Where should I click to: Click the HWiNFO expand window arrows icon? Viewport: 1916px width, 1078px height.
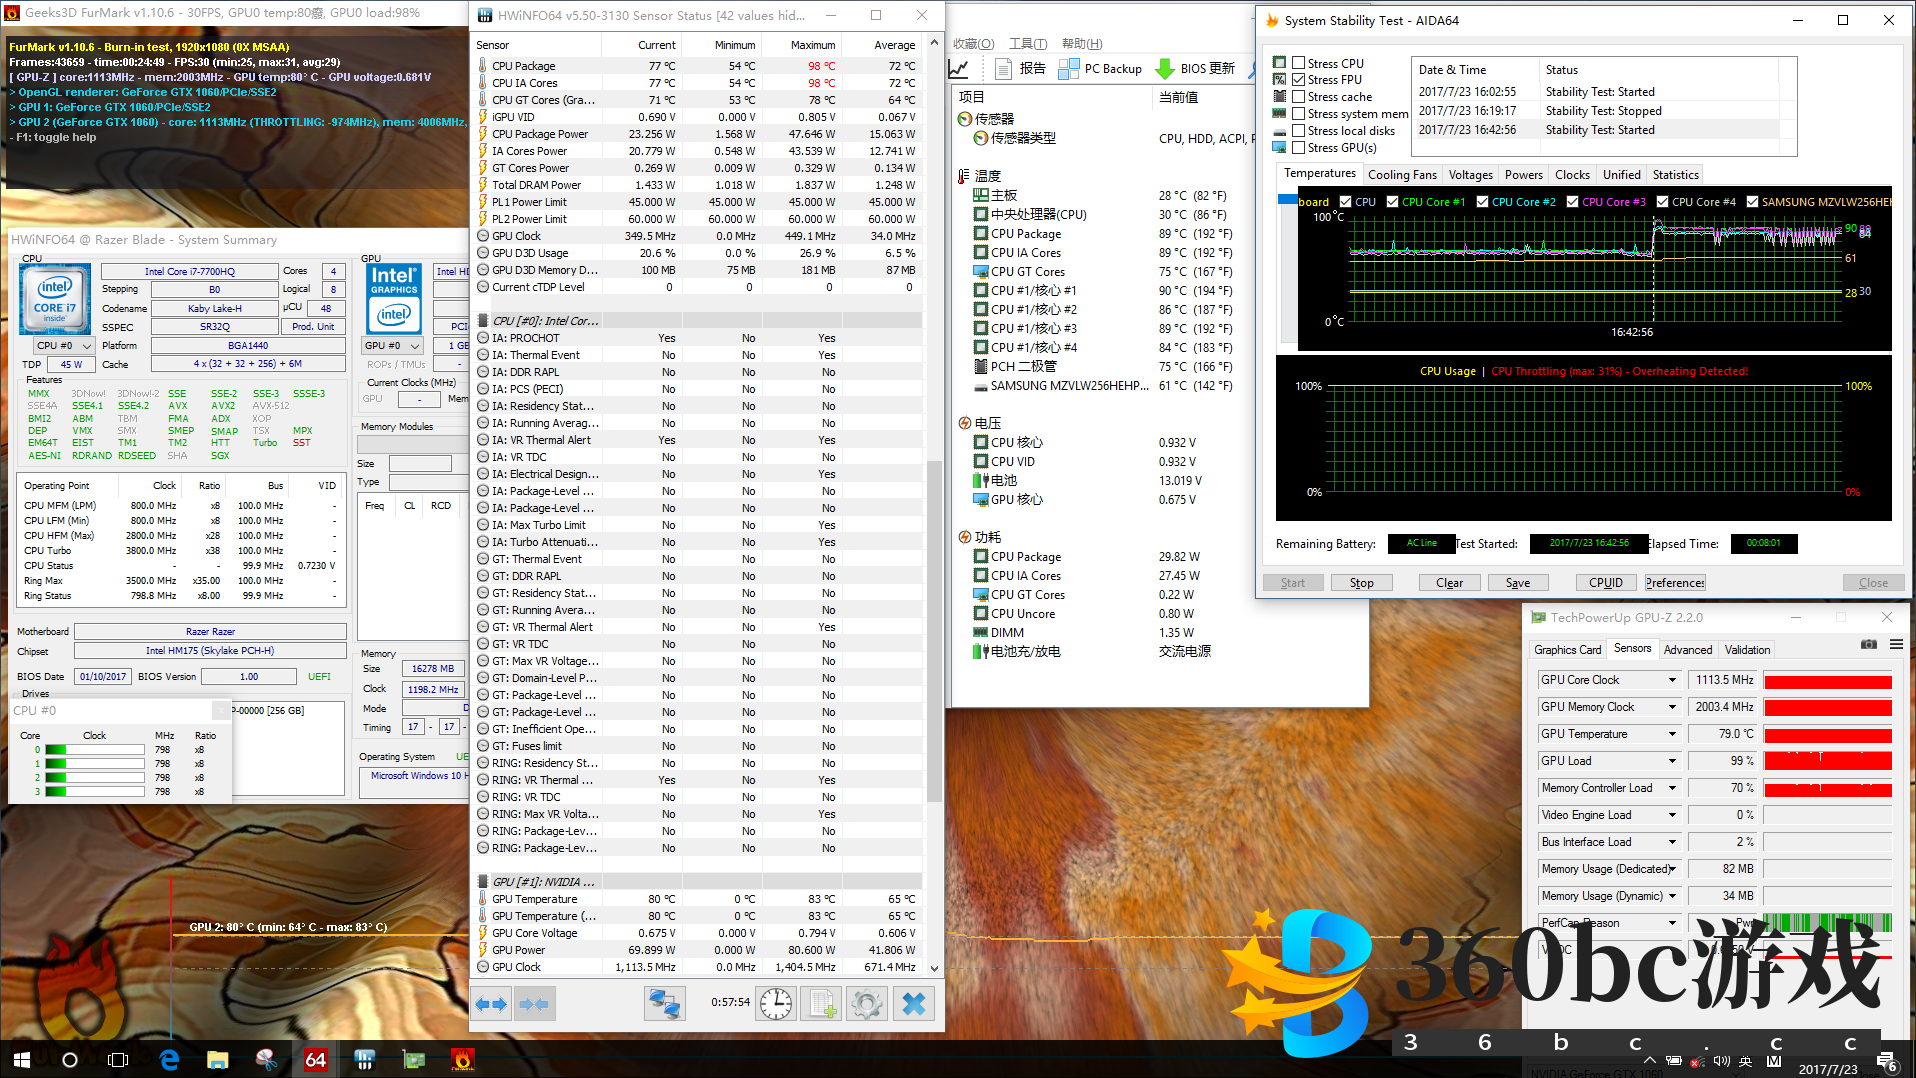coord(491,1004)
